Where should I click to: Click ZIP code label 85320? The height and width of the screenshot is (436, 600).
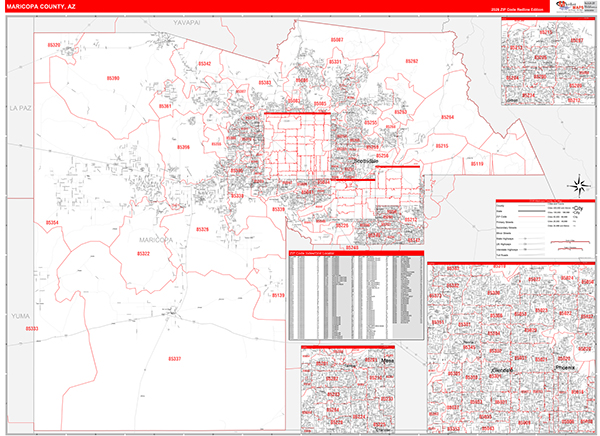pyautogui.click(x=54, y=45)
